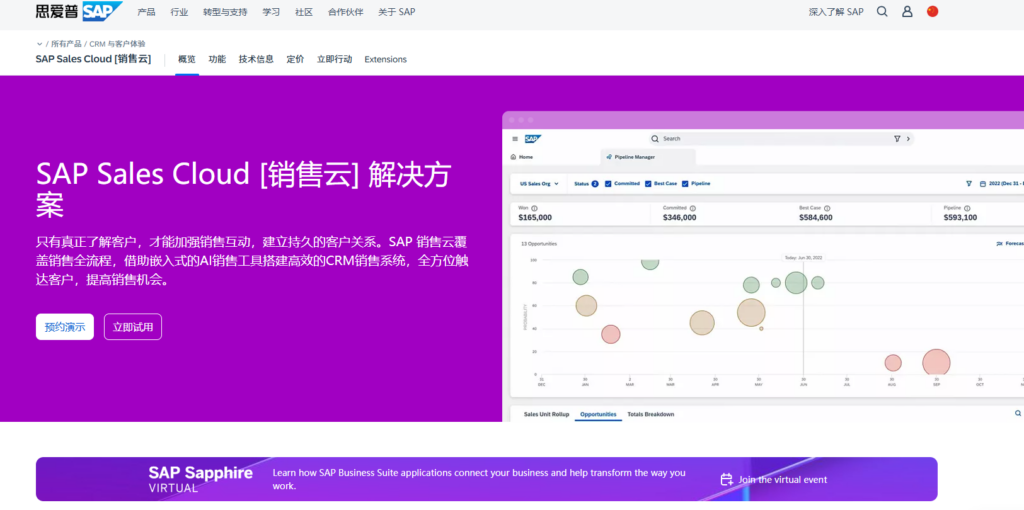Click the info icon next to Pipeline total
Viewport: 1024px width, 510px height.
(x=968, y=208)
